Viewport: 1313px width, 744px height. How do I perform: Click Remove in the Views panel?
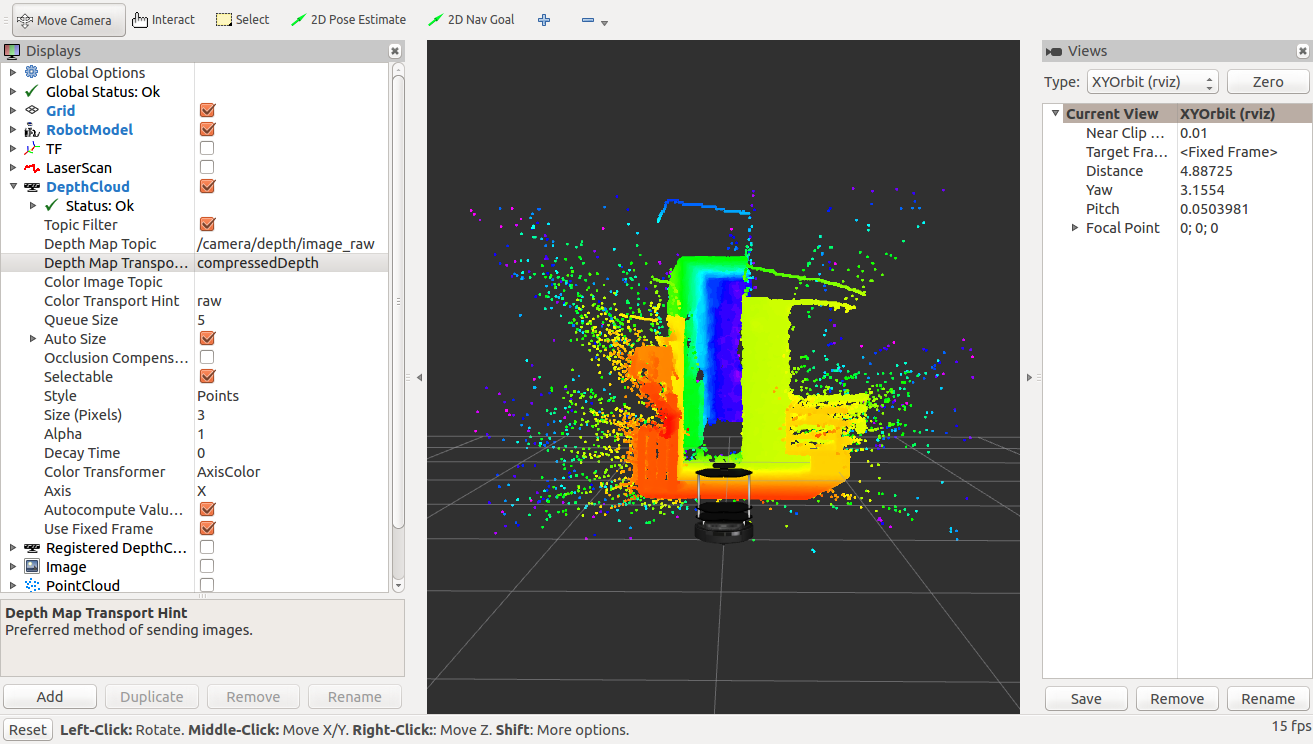[x=1177, y=699]
